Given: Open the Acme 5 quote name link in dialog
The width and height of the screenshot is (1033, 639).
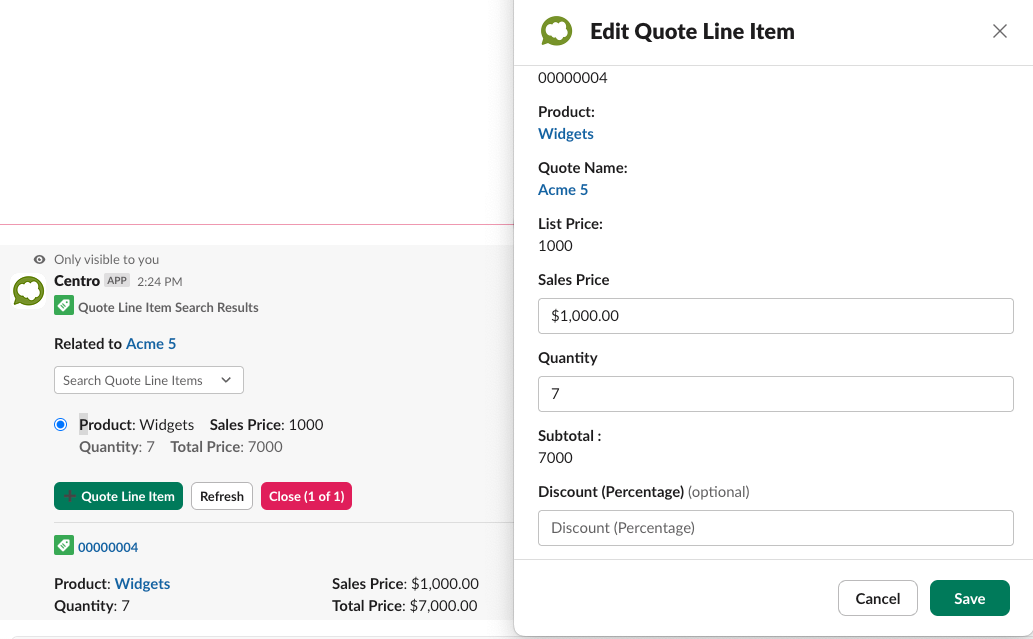Looking at the screenshot, I should (563, 190).
